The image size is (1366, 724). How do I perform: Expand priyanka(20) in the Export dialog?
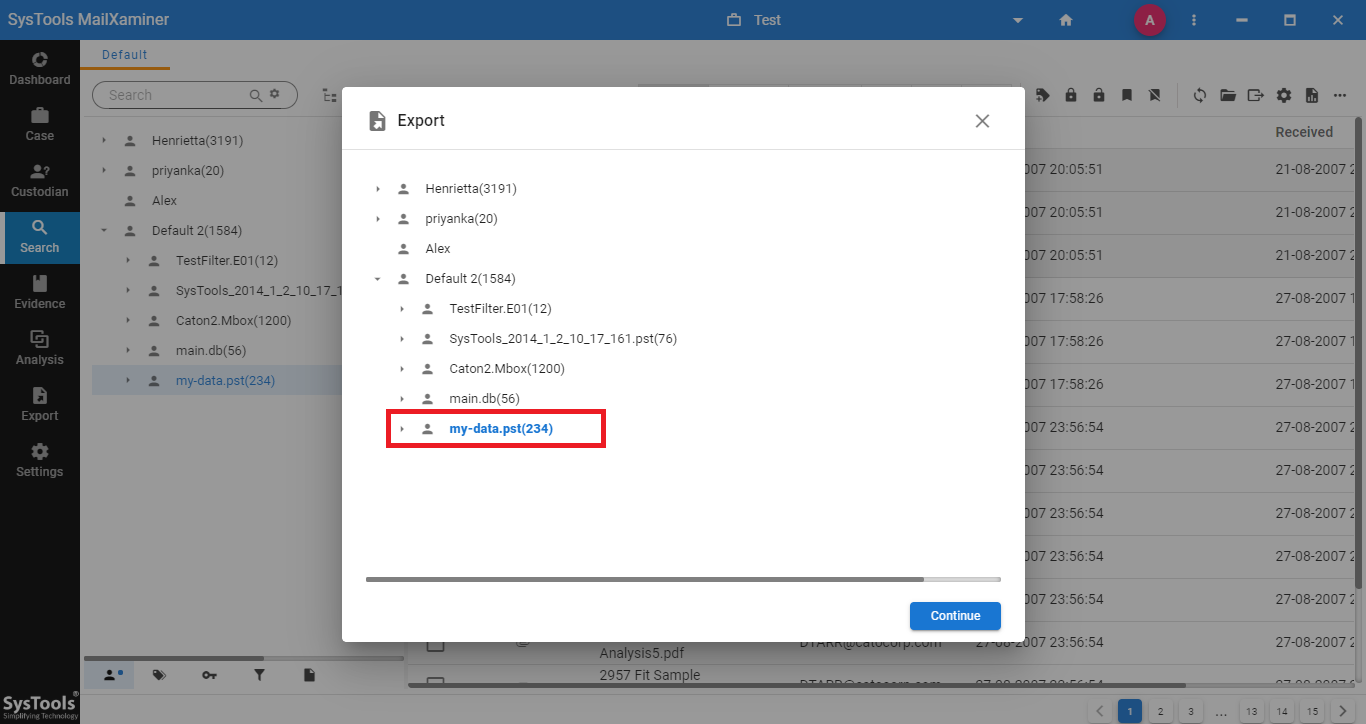pos(378,219)
